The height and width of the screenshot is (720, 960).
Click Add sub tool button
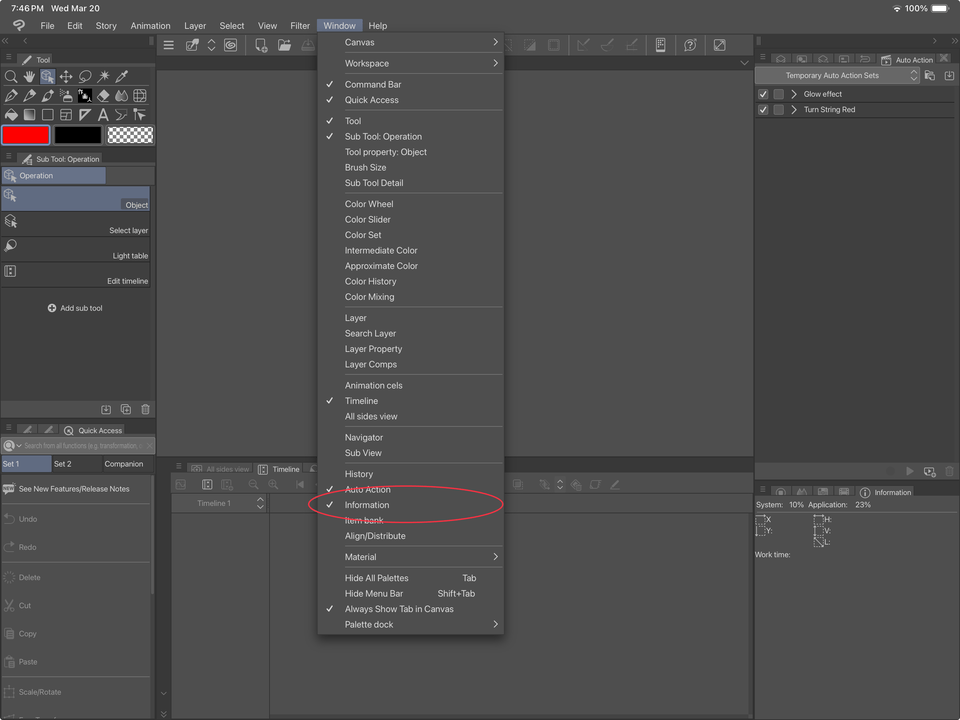point(75,308)
